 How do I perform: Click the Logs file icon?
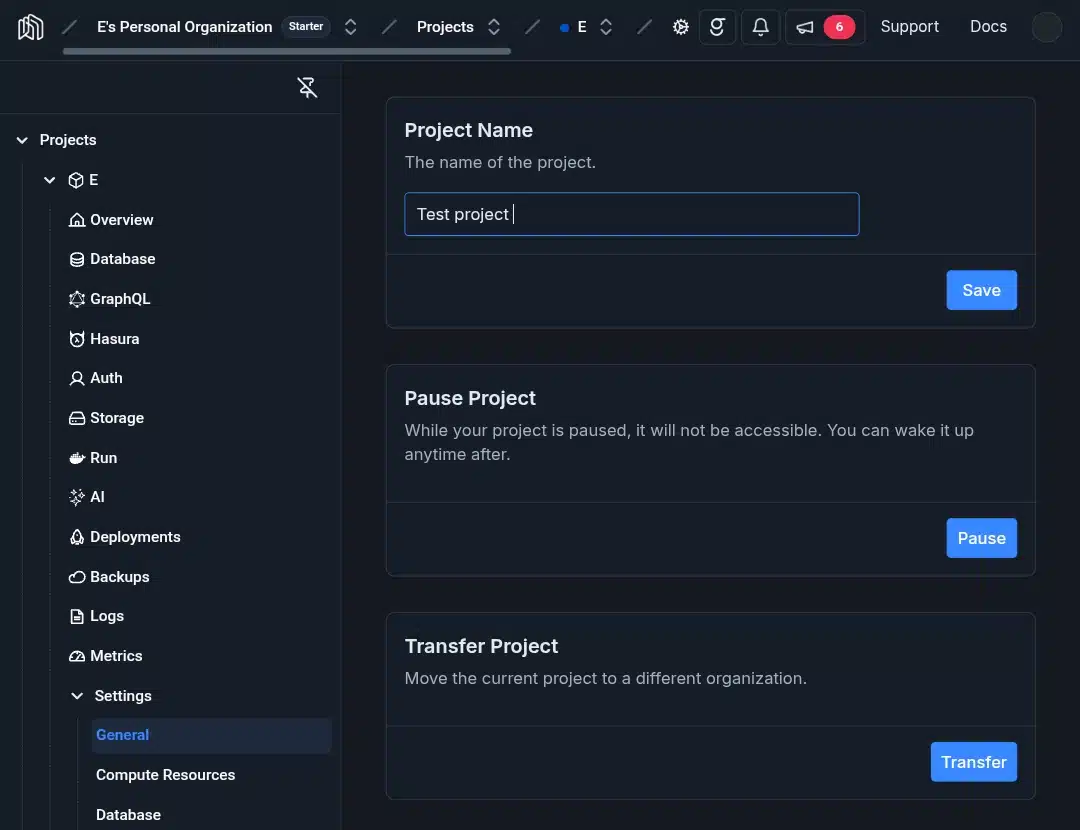click(76, 616)
